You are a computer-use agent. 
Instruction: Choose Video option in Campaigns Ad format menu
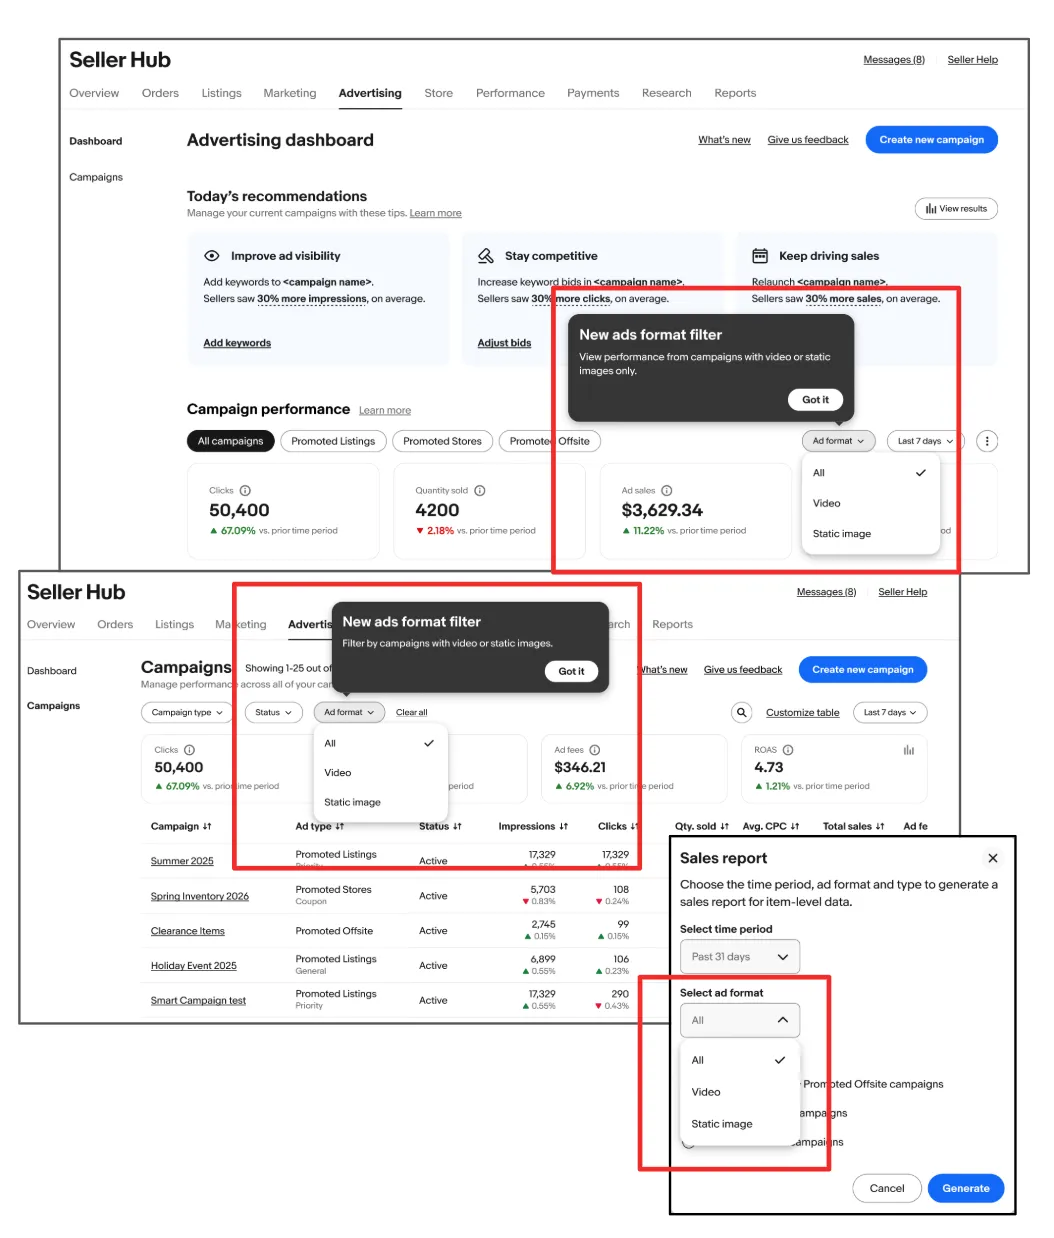[x=338, y=773]
